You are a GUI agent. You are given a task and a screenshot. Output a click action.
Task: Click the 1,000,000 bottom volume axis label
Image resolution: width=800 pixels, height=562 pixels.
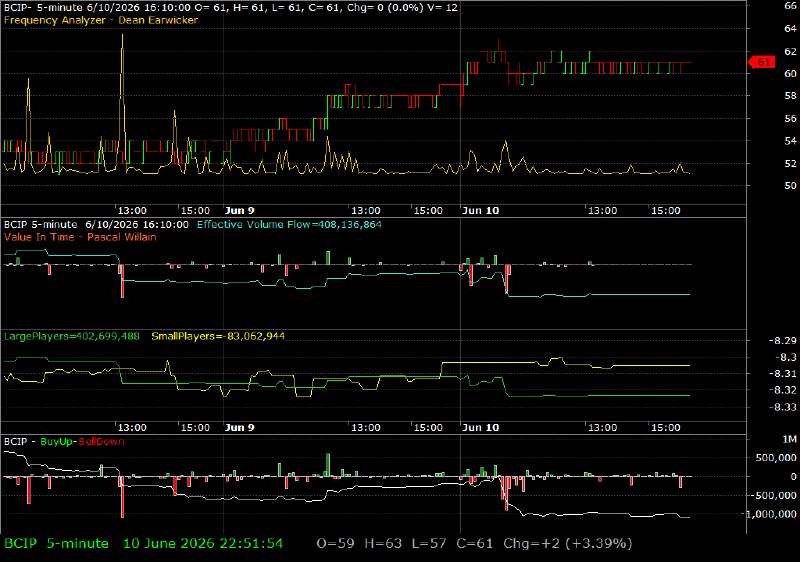click(x=772, y=515)
